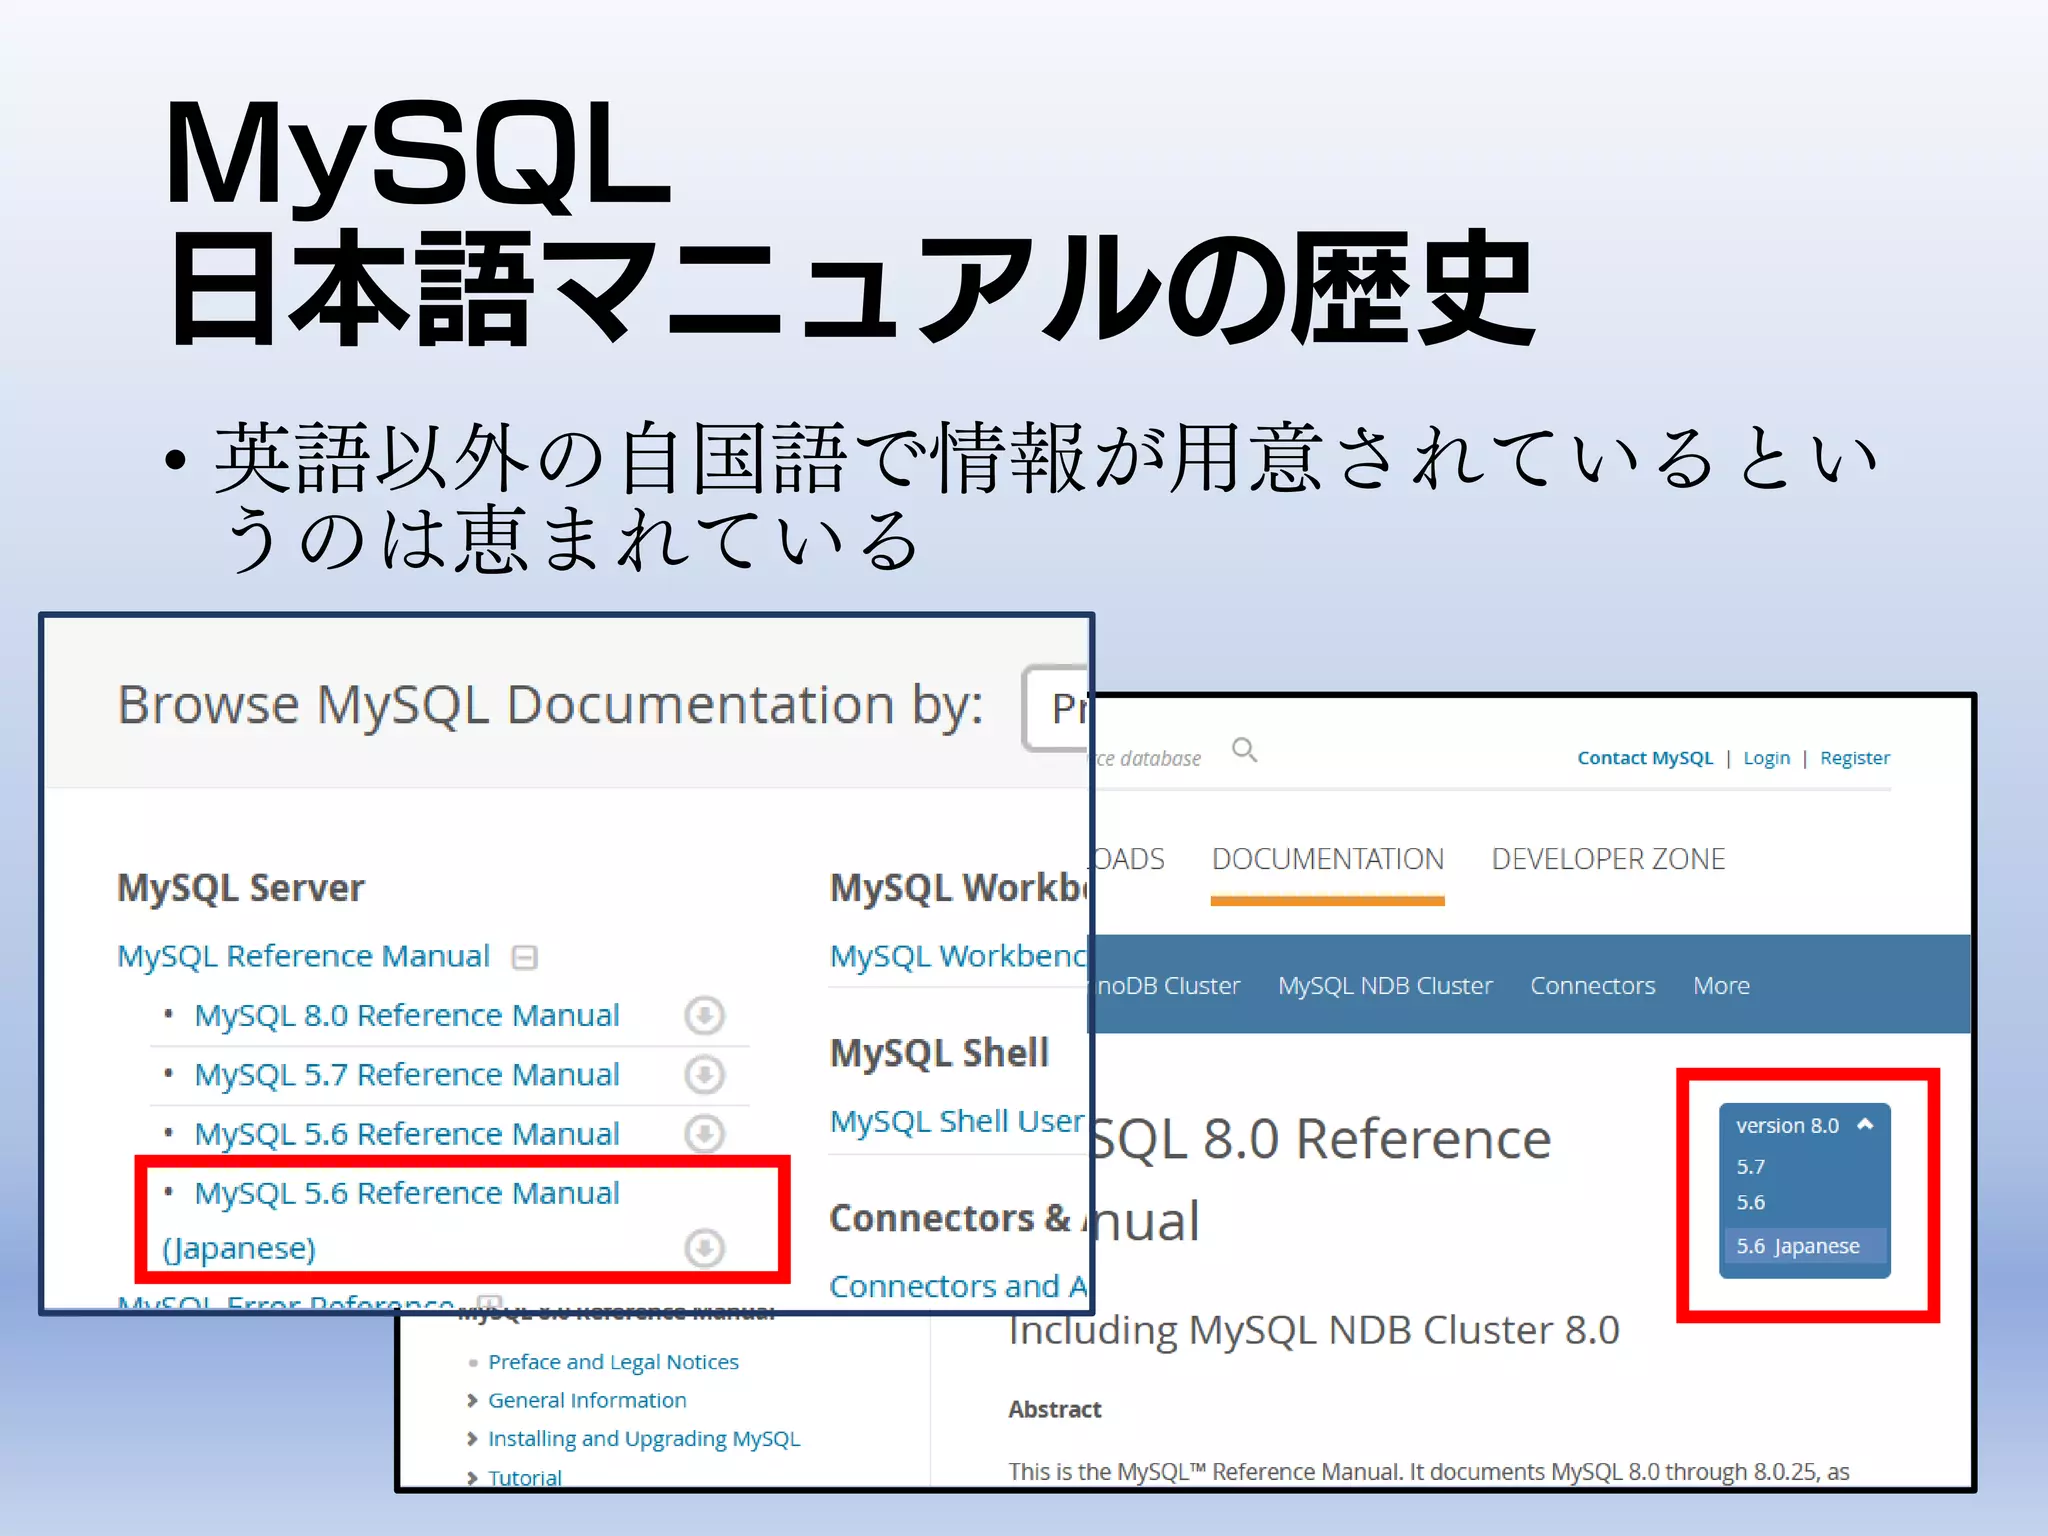
Task: Open the InnoDB Cluster menu item
Action: (1166, 985)
